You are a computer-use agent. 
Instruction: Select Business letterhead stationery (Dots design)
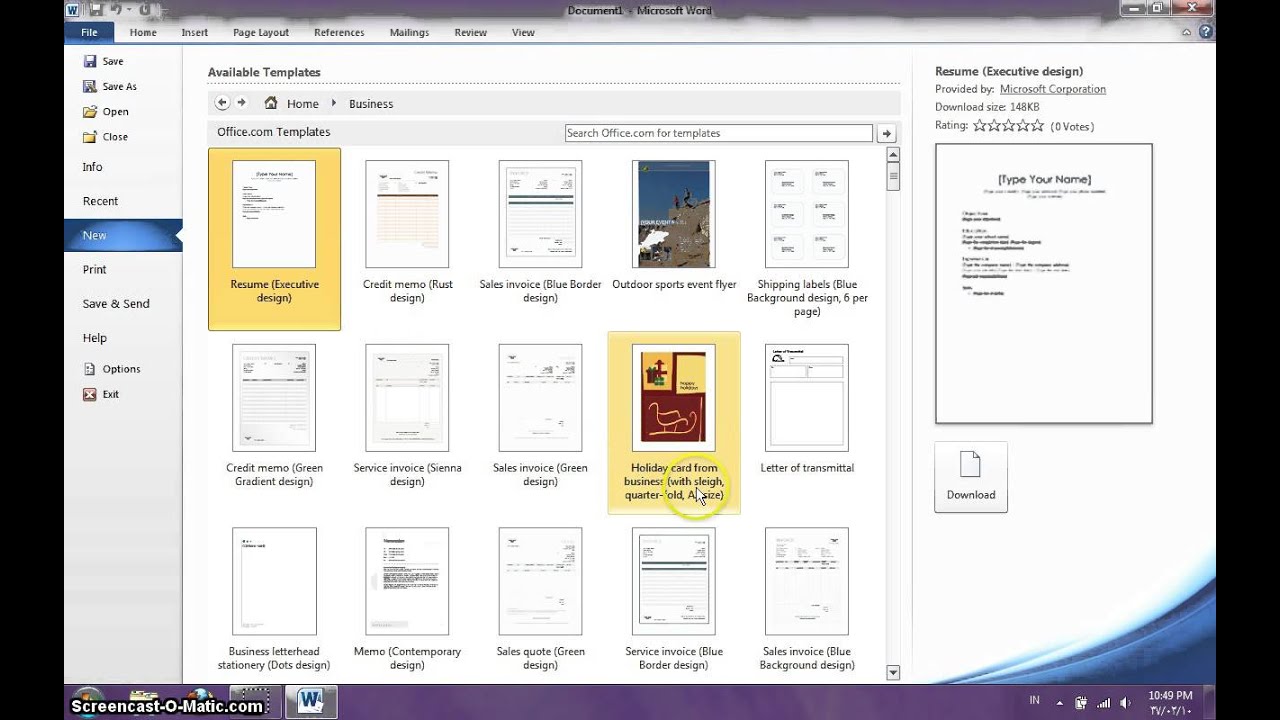[274, 600]
